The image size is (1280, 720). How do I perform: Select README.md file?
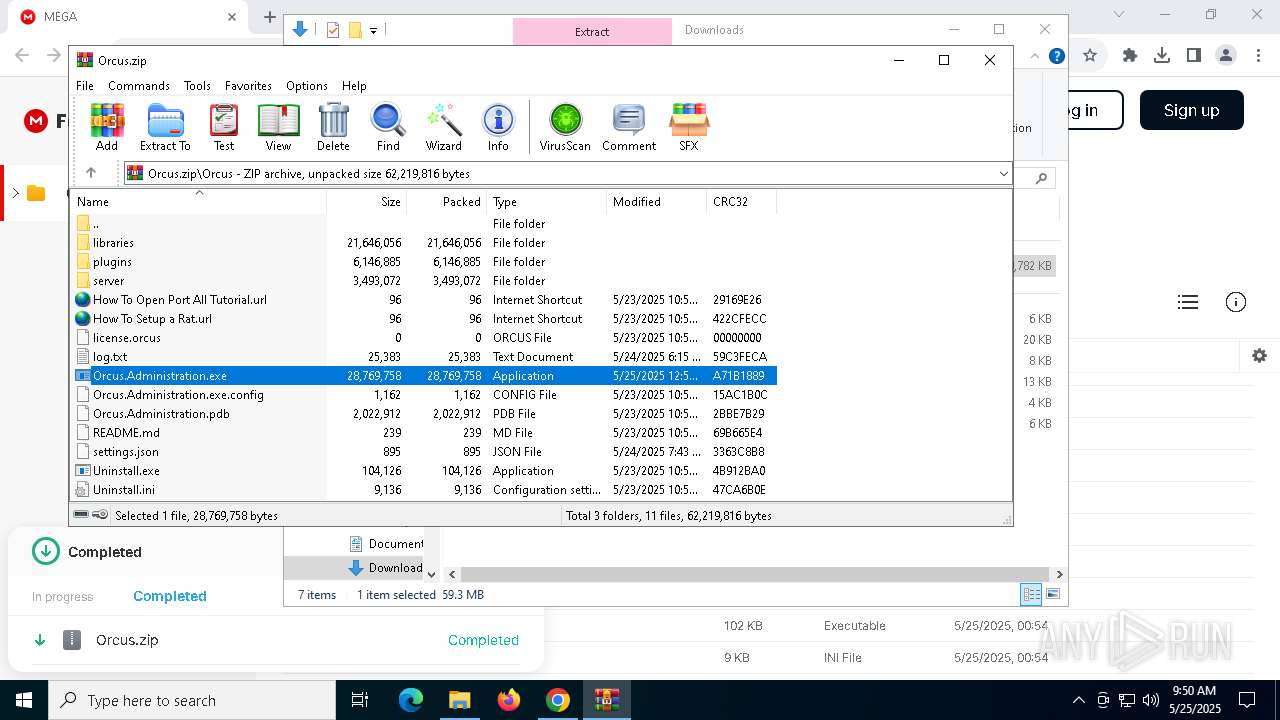424,433
